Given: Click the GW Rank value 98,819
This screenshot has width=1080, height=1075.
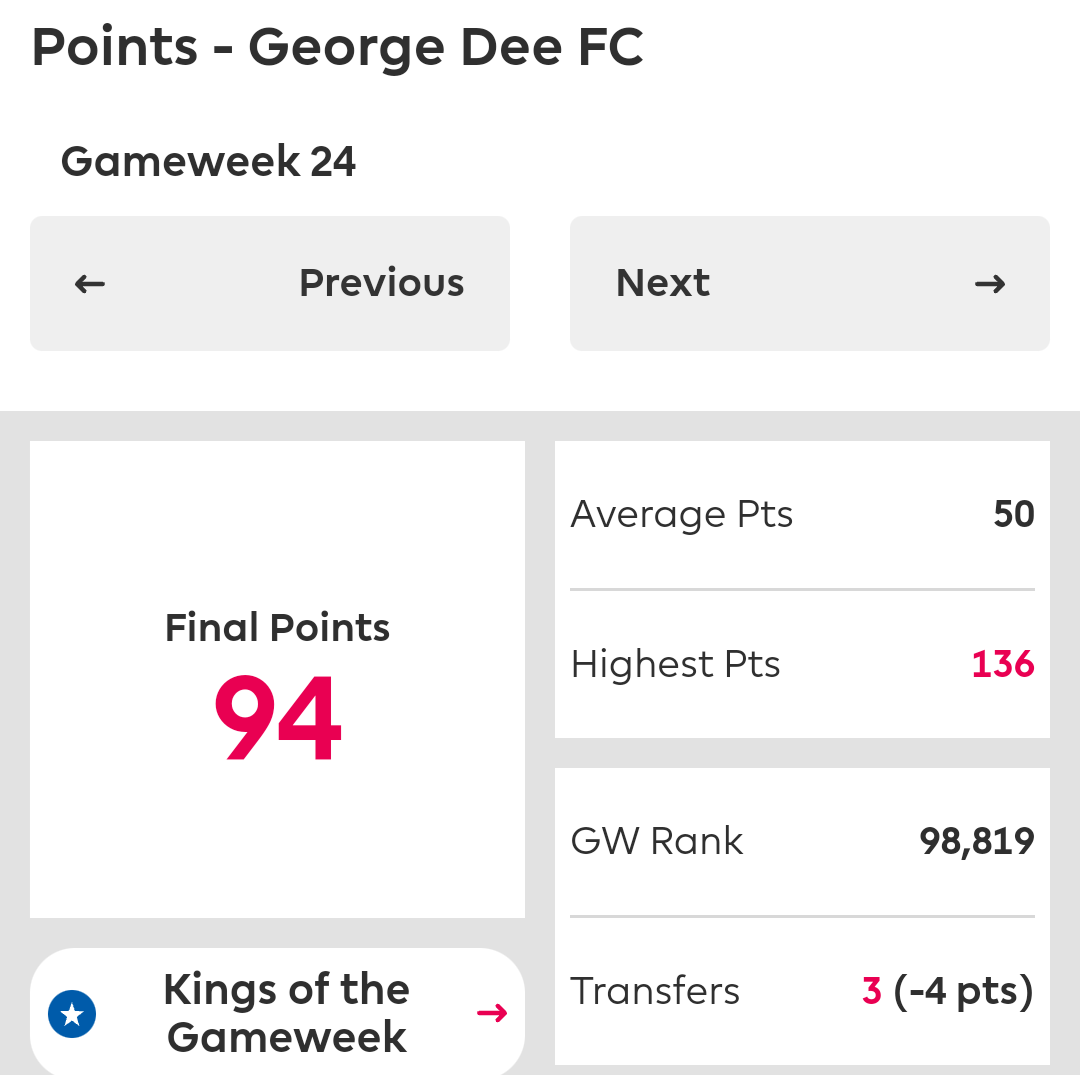Looking at the screenshot, I should pyautogui.click(x=977, y=842).
